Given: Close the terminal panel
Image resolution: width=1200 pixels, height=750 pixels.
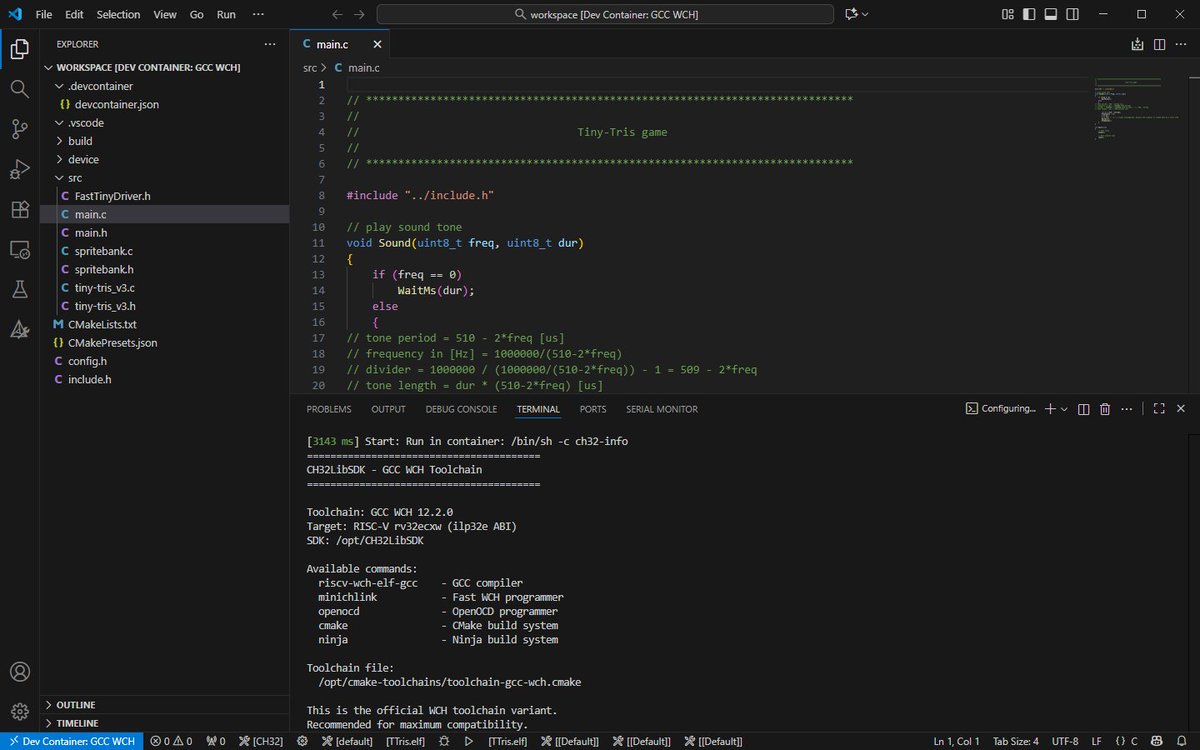Looking at the screenshot, I should pyautogui.click(x=1181, y=409).
